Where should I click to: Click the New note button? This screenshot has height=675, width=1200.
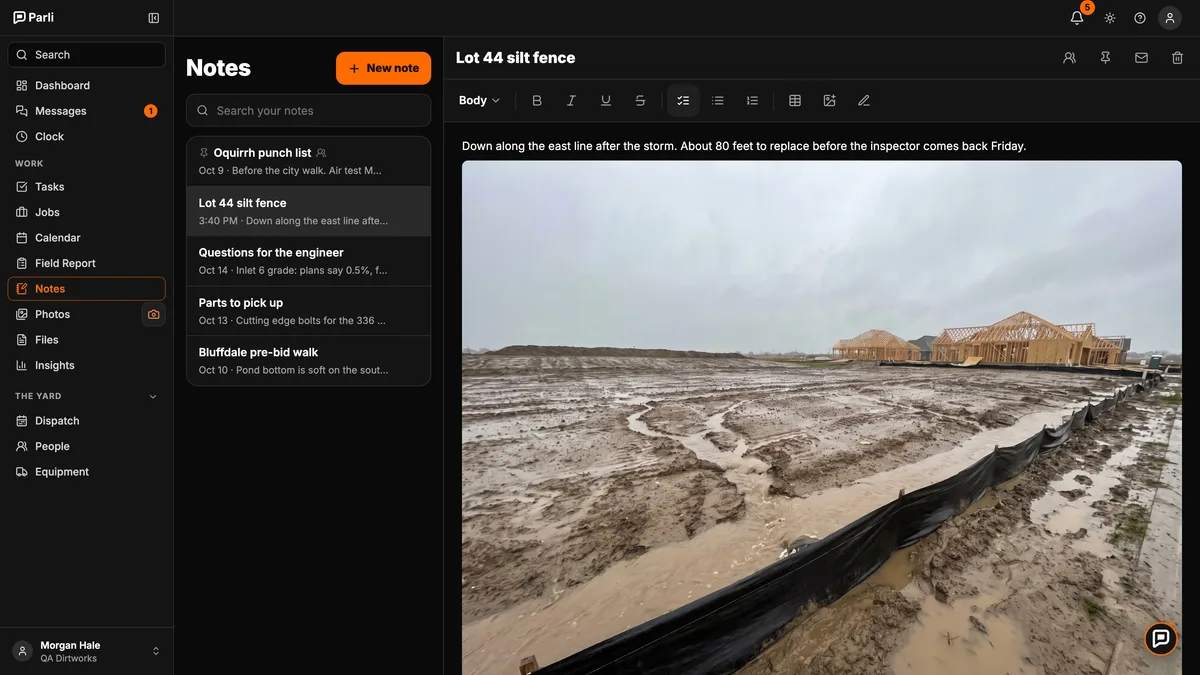point(384,68)
